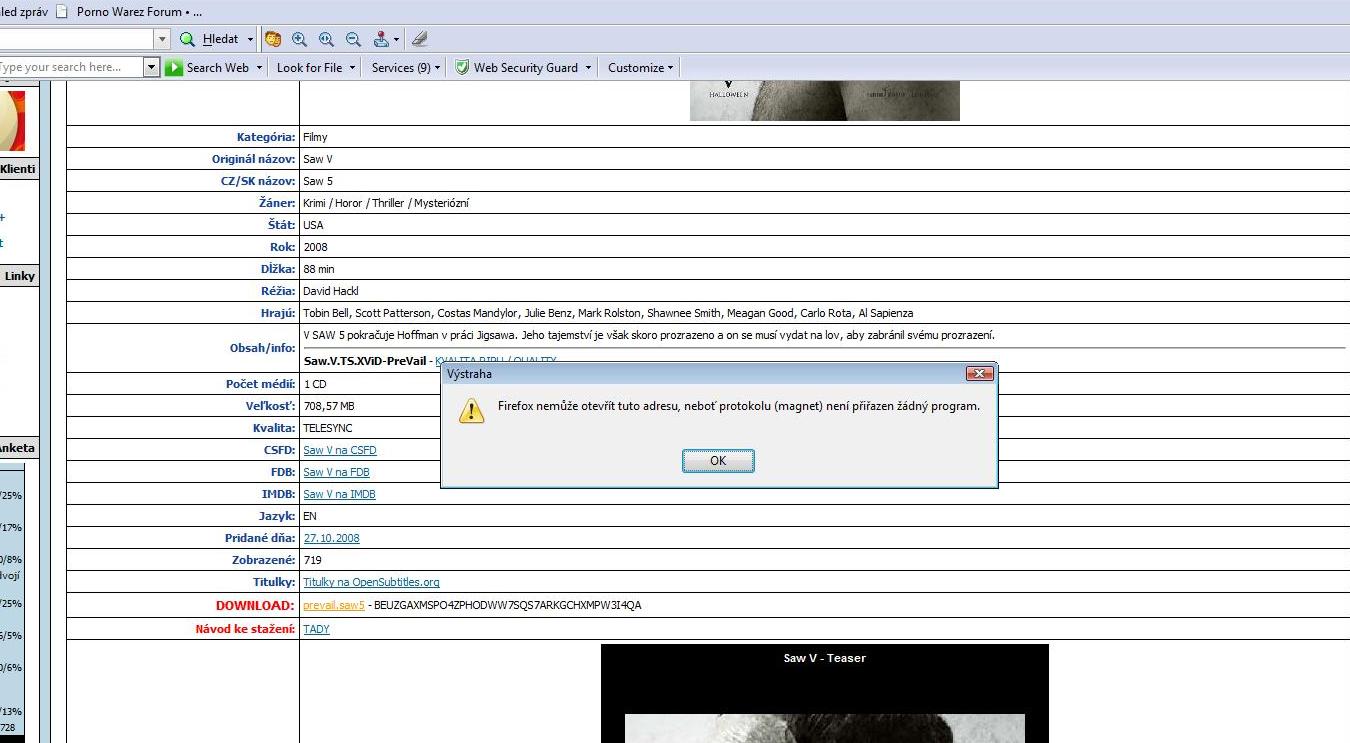Click the top toolbar search input field
Screen dimensions: 1350x743
(x=77, y=39)
